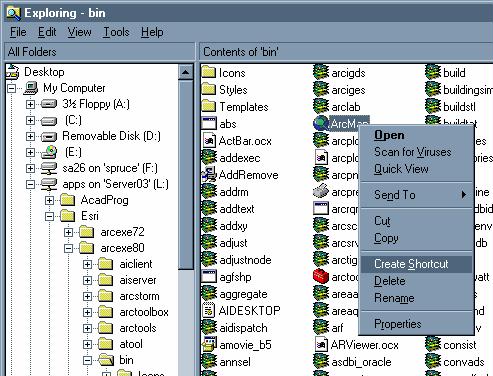
Task: Expand the aiclient folder node
Action: 87,264
